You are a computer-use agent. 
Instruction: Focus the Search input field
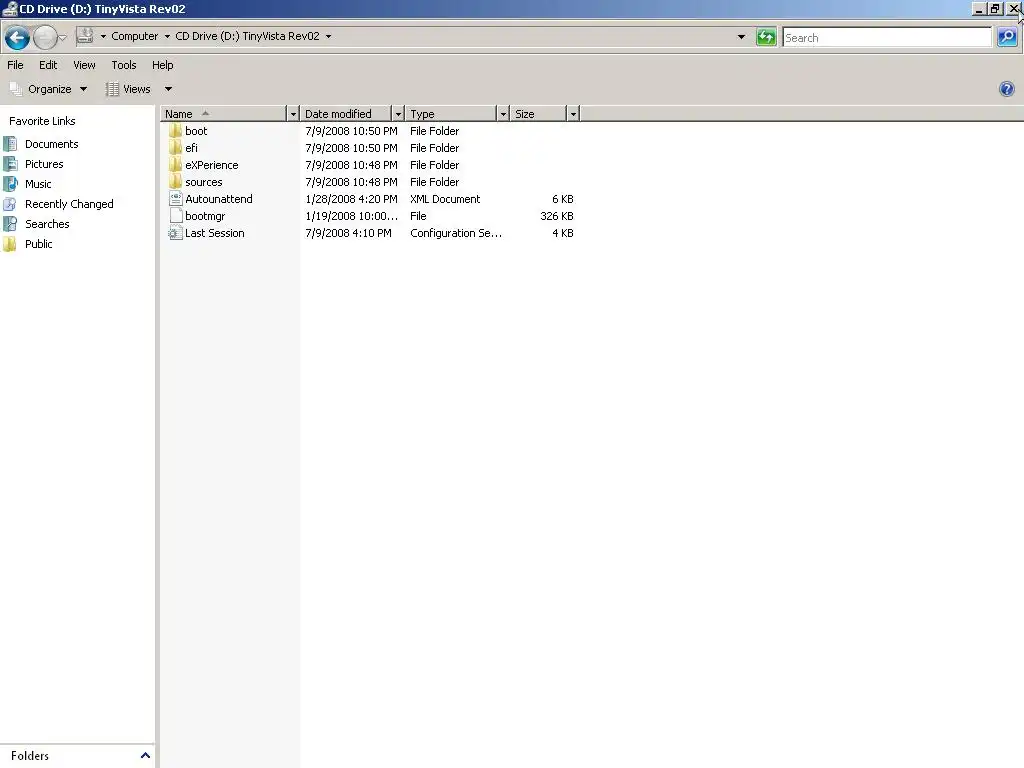pyautogui.click(x=887, y=38)
